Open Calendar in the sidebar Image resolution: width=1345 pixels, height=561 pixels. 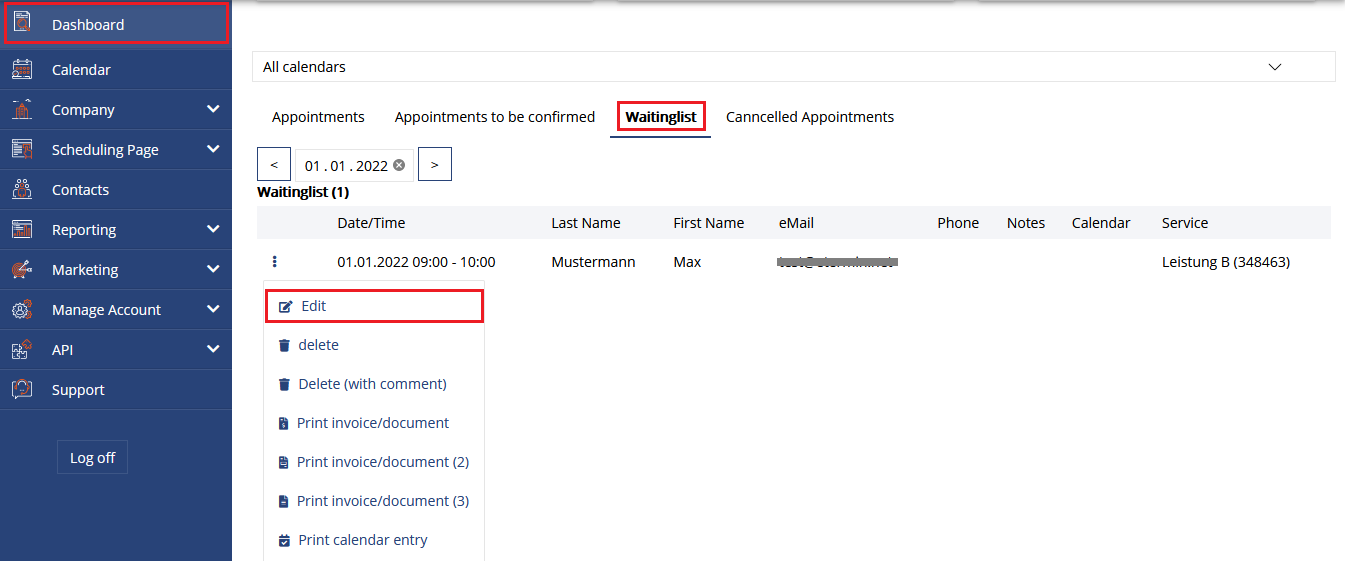pos(116,69)
